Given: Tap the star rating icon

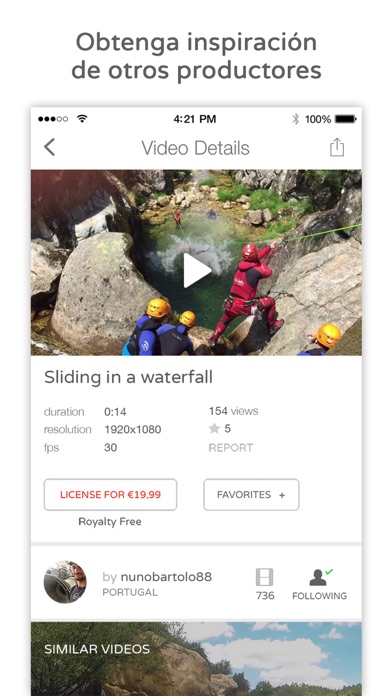Looking at the screenshot, I should click(x=214, y=428).
